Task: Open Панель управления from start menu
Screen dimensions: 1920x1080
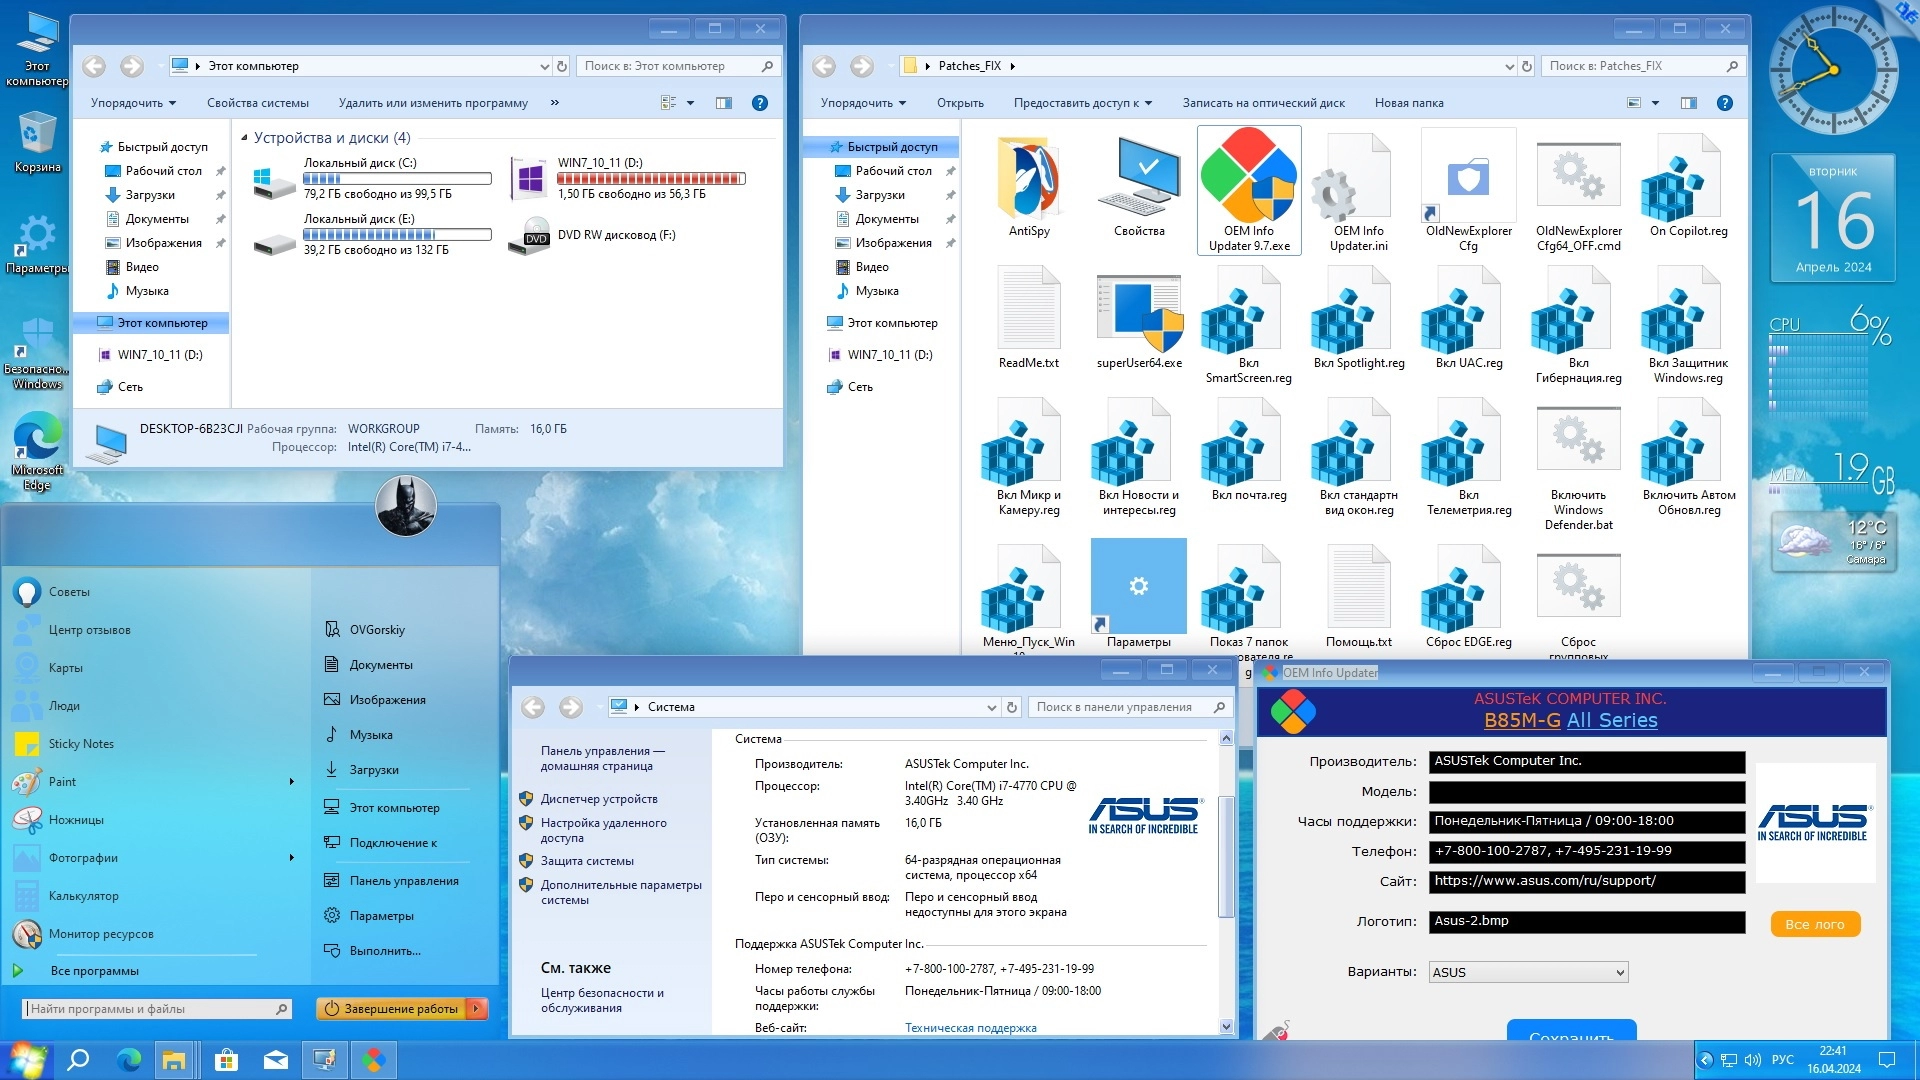Action: pyautogui.click(x=403, y=881)
